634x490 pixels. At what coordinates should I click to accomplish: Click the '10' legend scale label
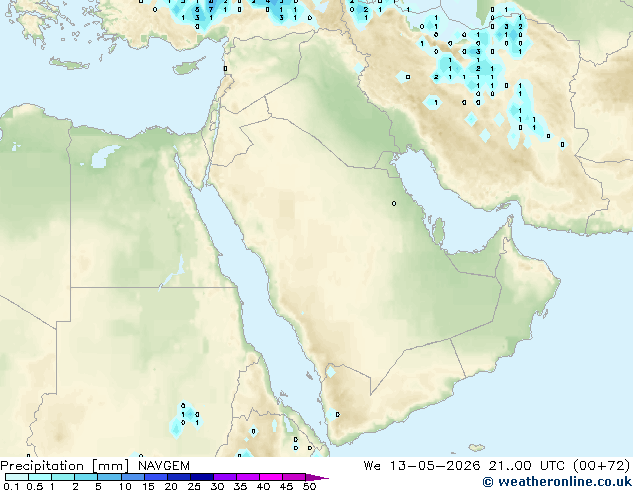[x=125, y=486]
